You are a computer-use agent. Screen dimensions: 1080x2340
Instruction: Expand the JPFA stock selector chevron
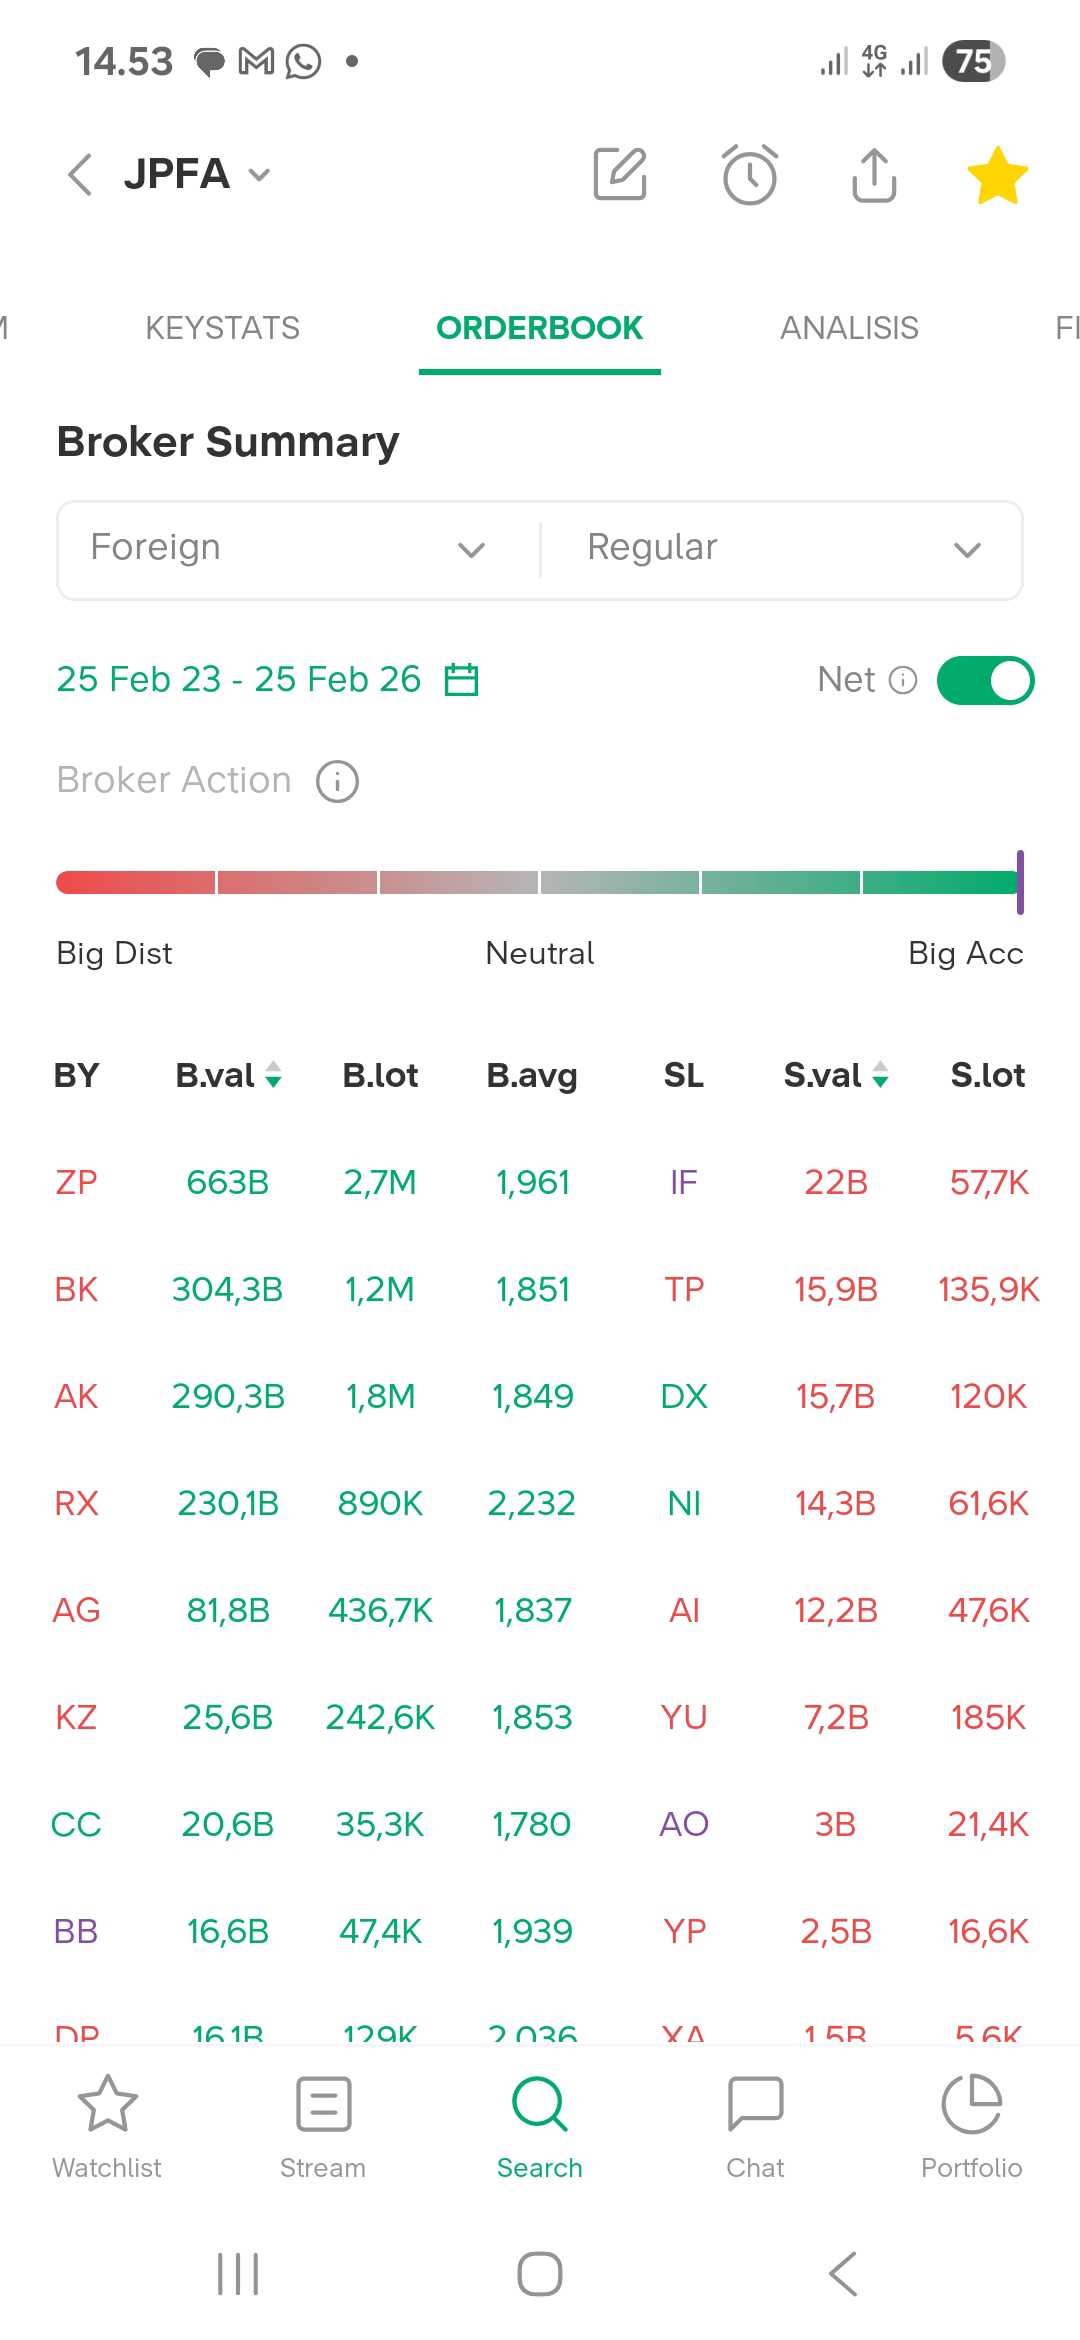[259, 176]
